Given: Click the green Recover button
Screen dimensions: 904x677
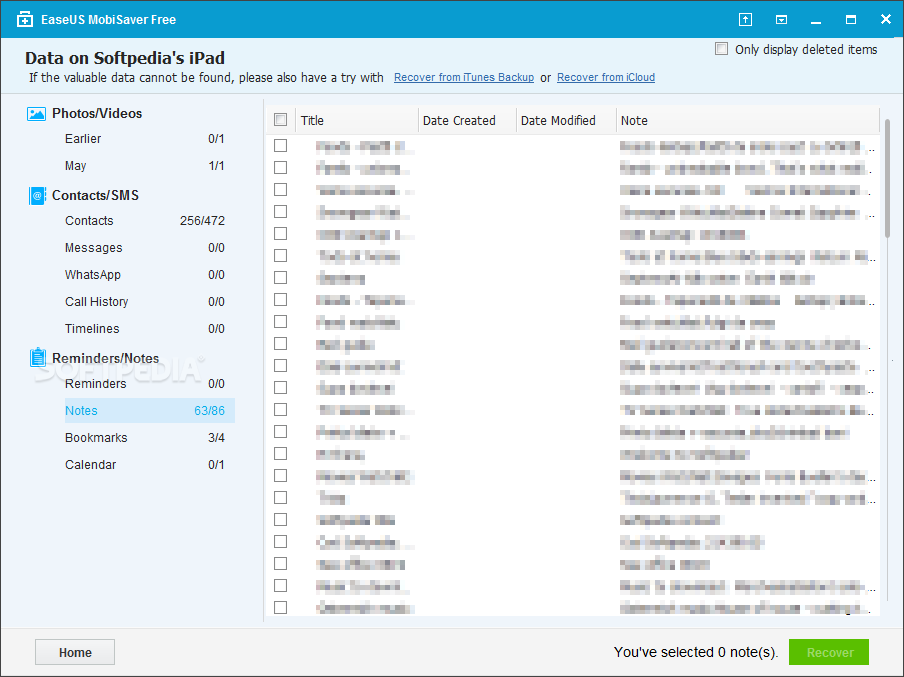Looking at the screenshot, I should [829, 652].
